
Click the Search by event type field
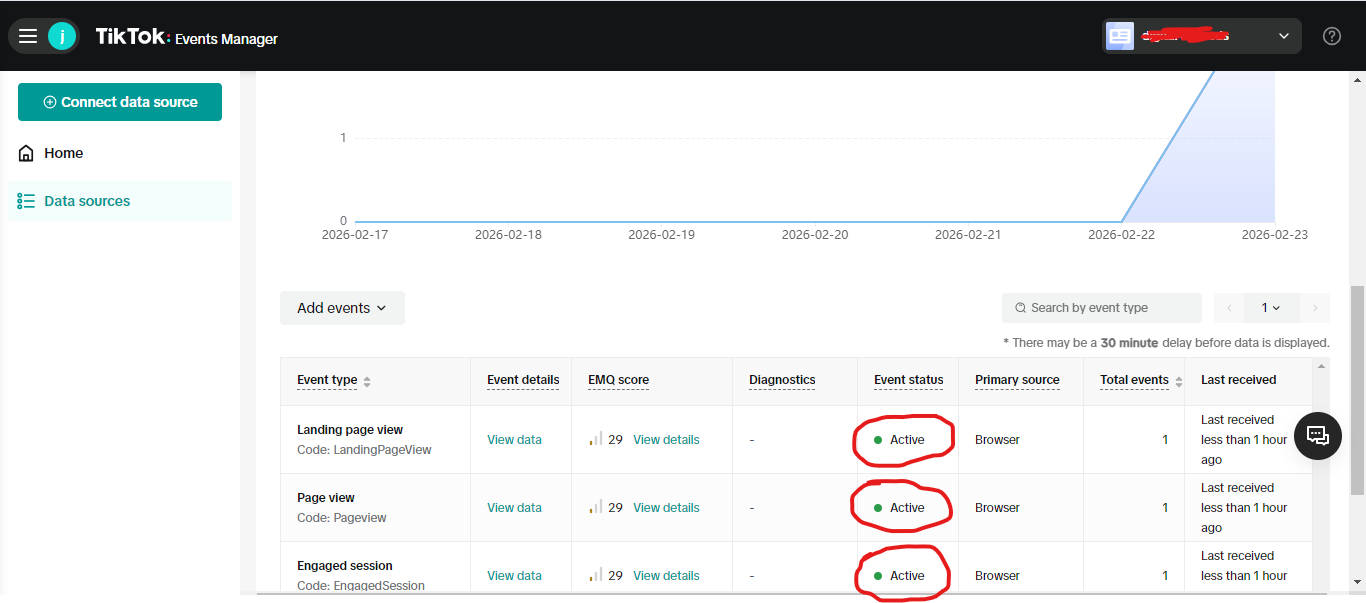(1101, 308)
